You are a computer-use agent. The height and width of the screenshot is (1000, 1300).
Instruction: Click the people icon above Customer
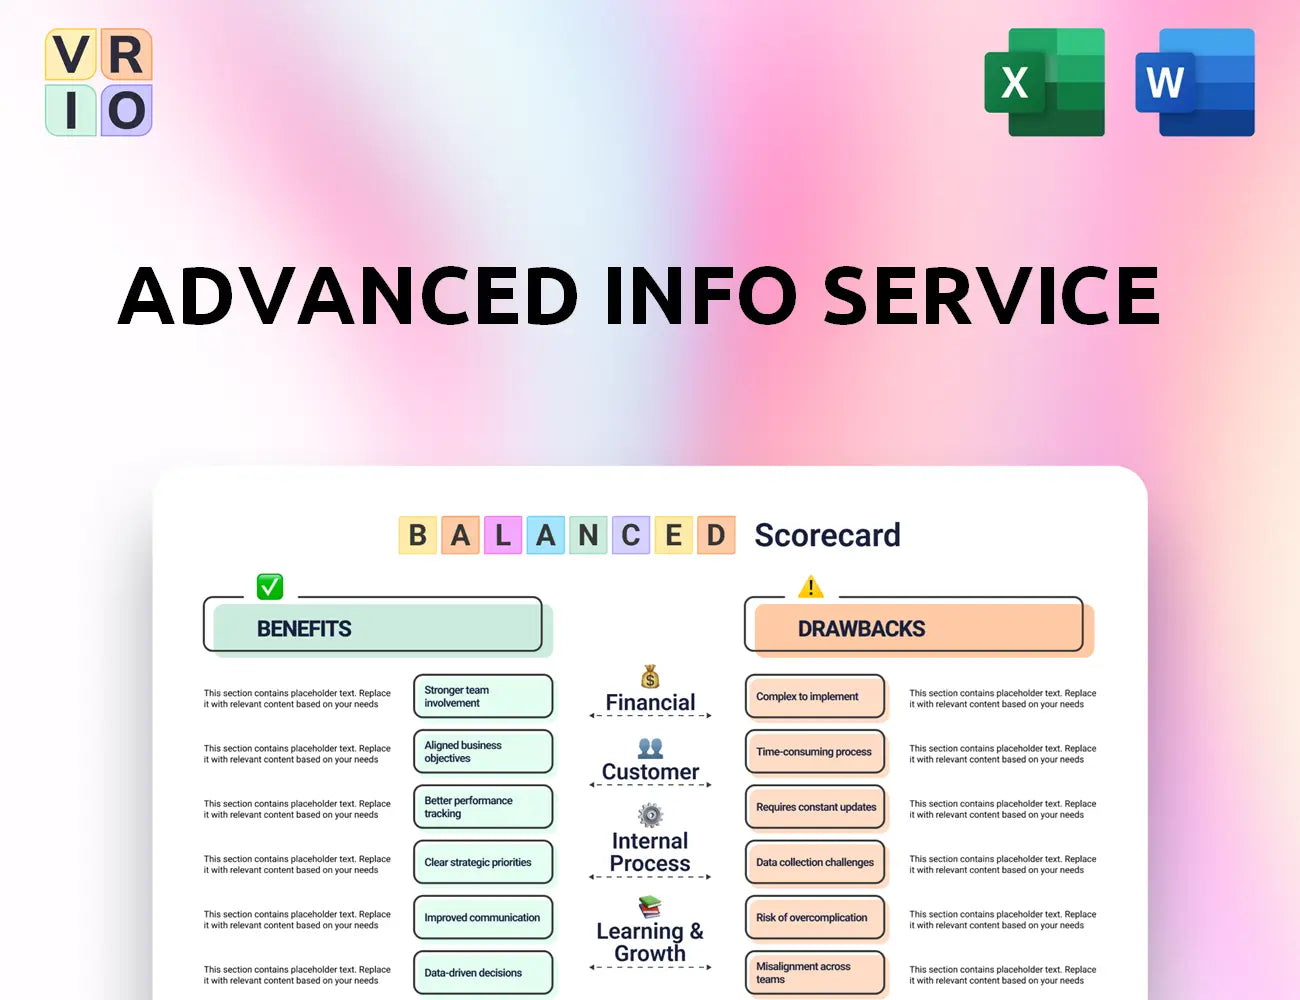click(650, 748)
